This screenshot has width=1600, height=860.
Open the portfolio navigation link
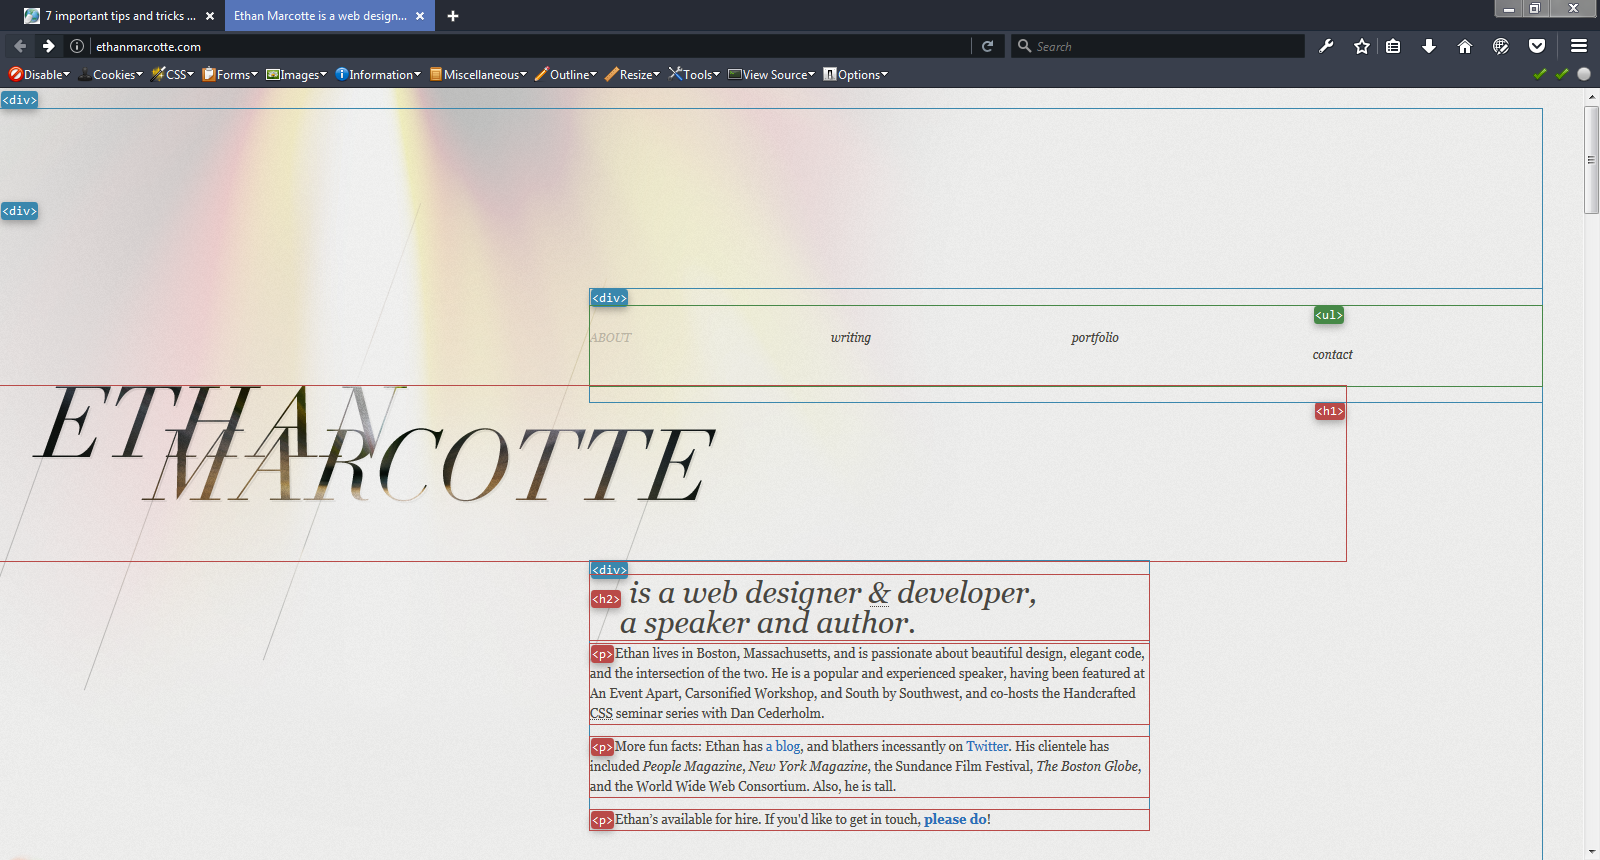click(x=1095, y=338)
